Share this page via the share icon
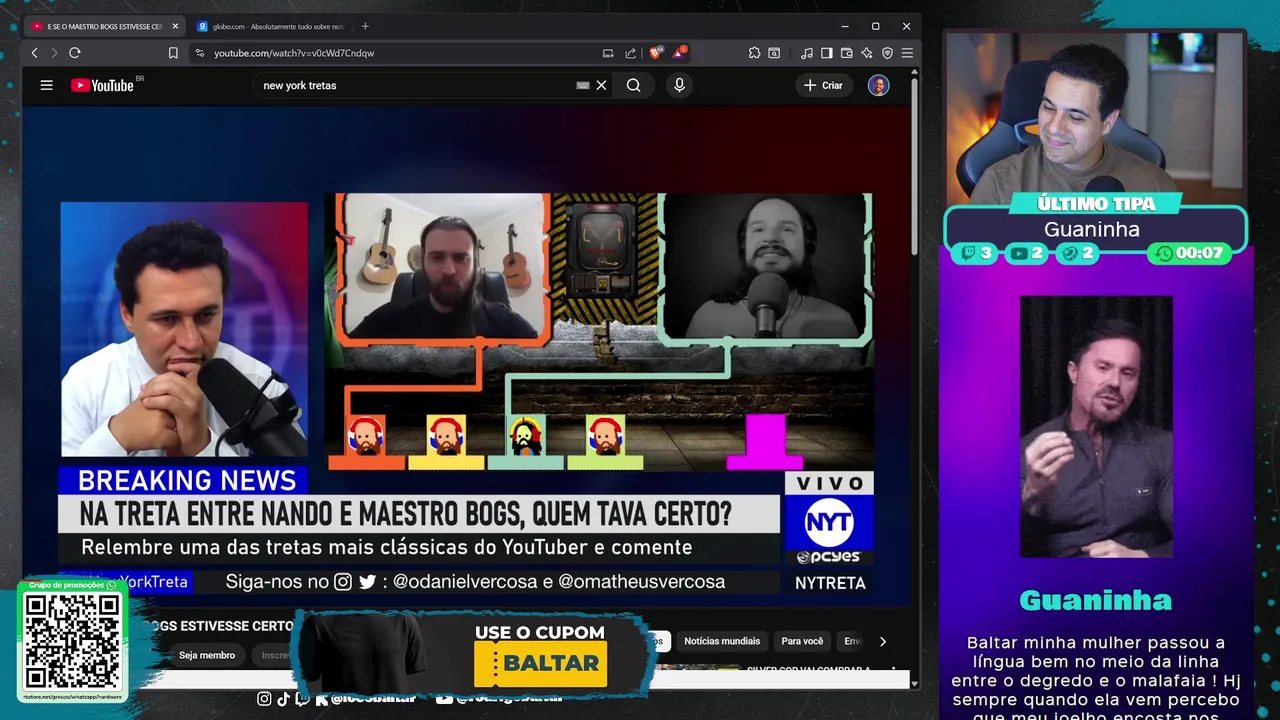 coord(630,53)
